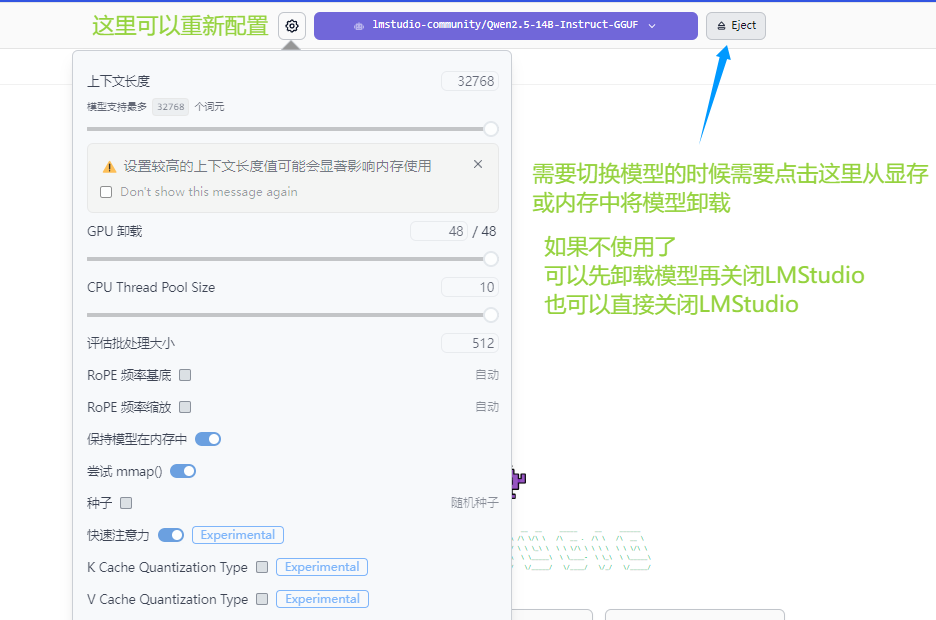
Task: Click the GPU 卸载 value field showing 48
Action: 439,231
